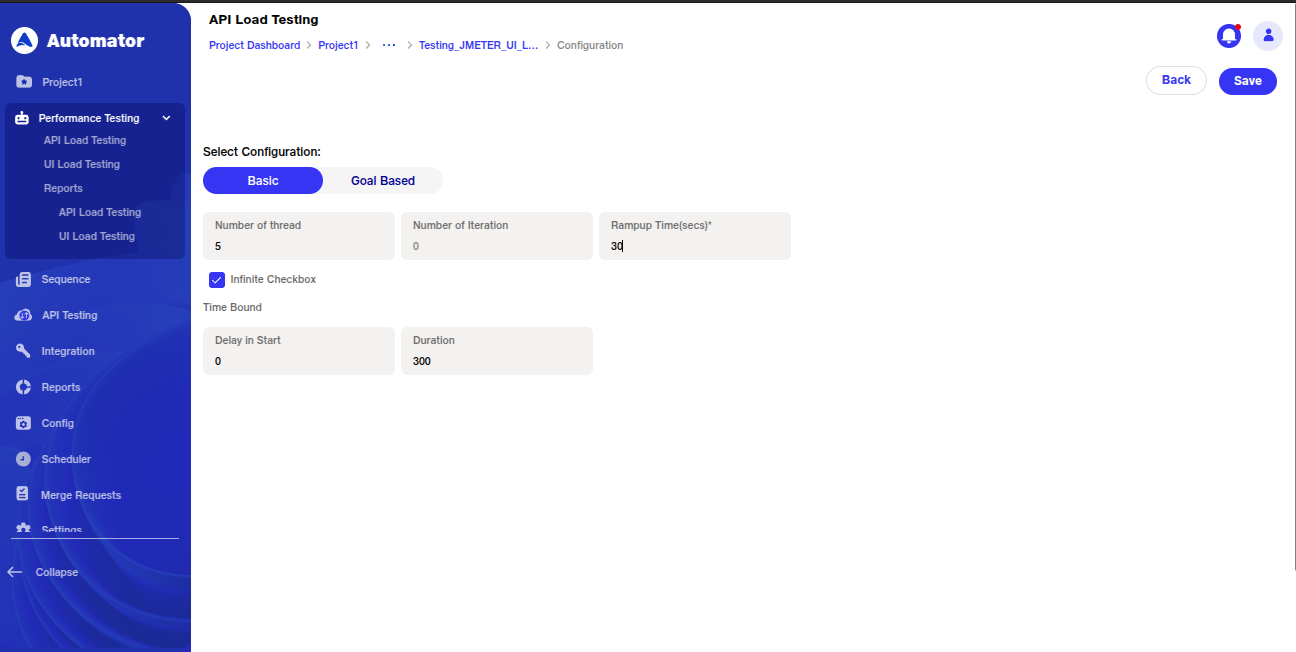Click the Config sidebar icon
This screenshot has height=652, width=1296.
click(x=24, y=423)
